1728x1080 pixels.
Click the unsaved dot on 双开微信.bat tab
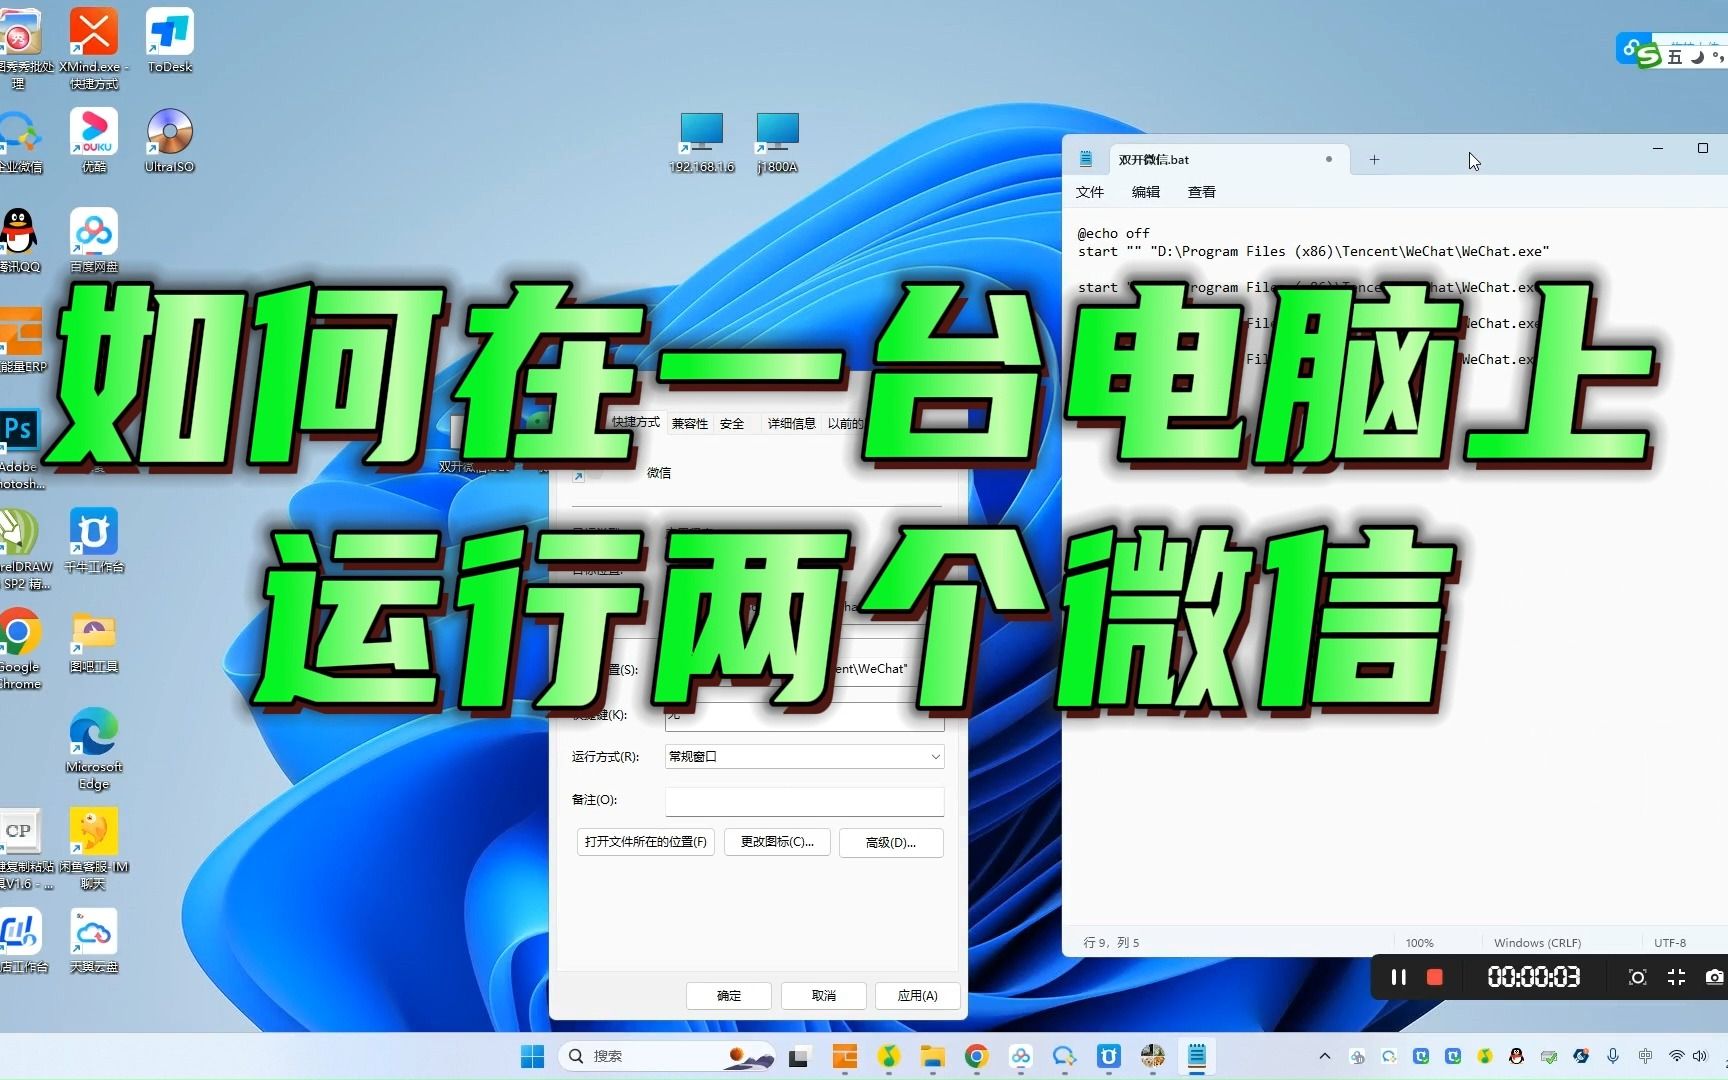click(x=1329, y=159)
